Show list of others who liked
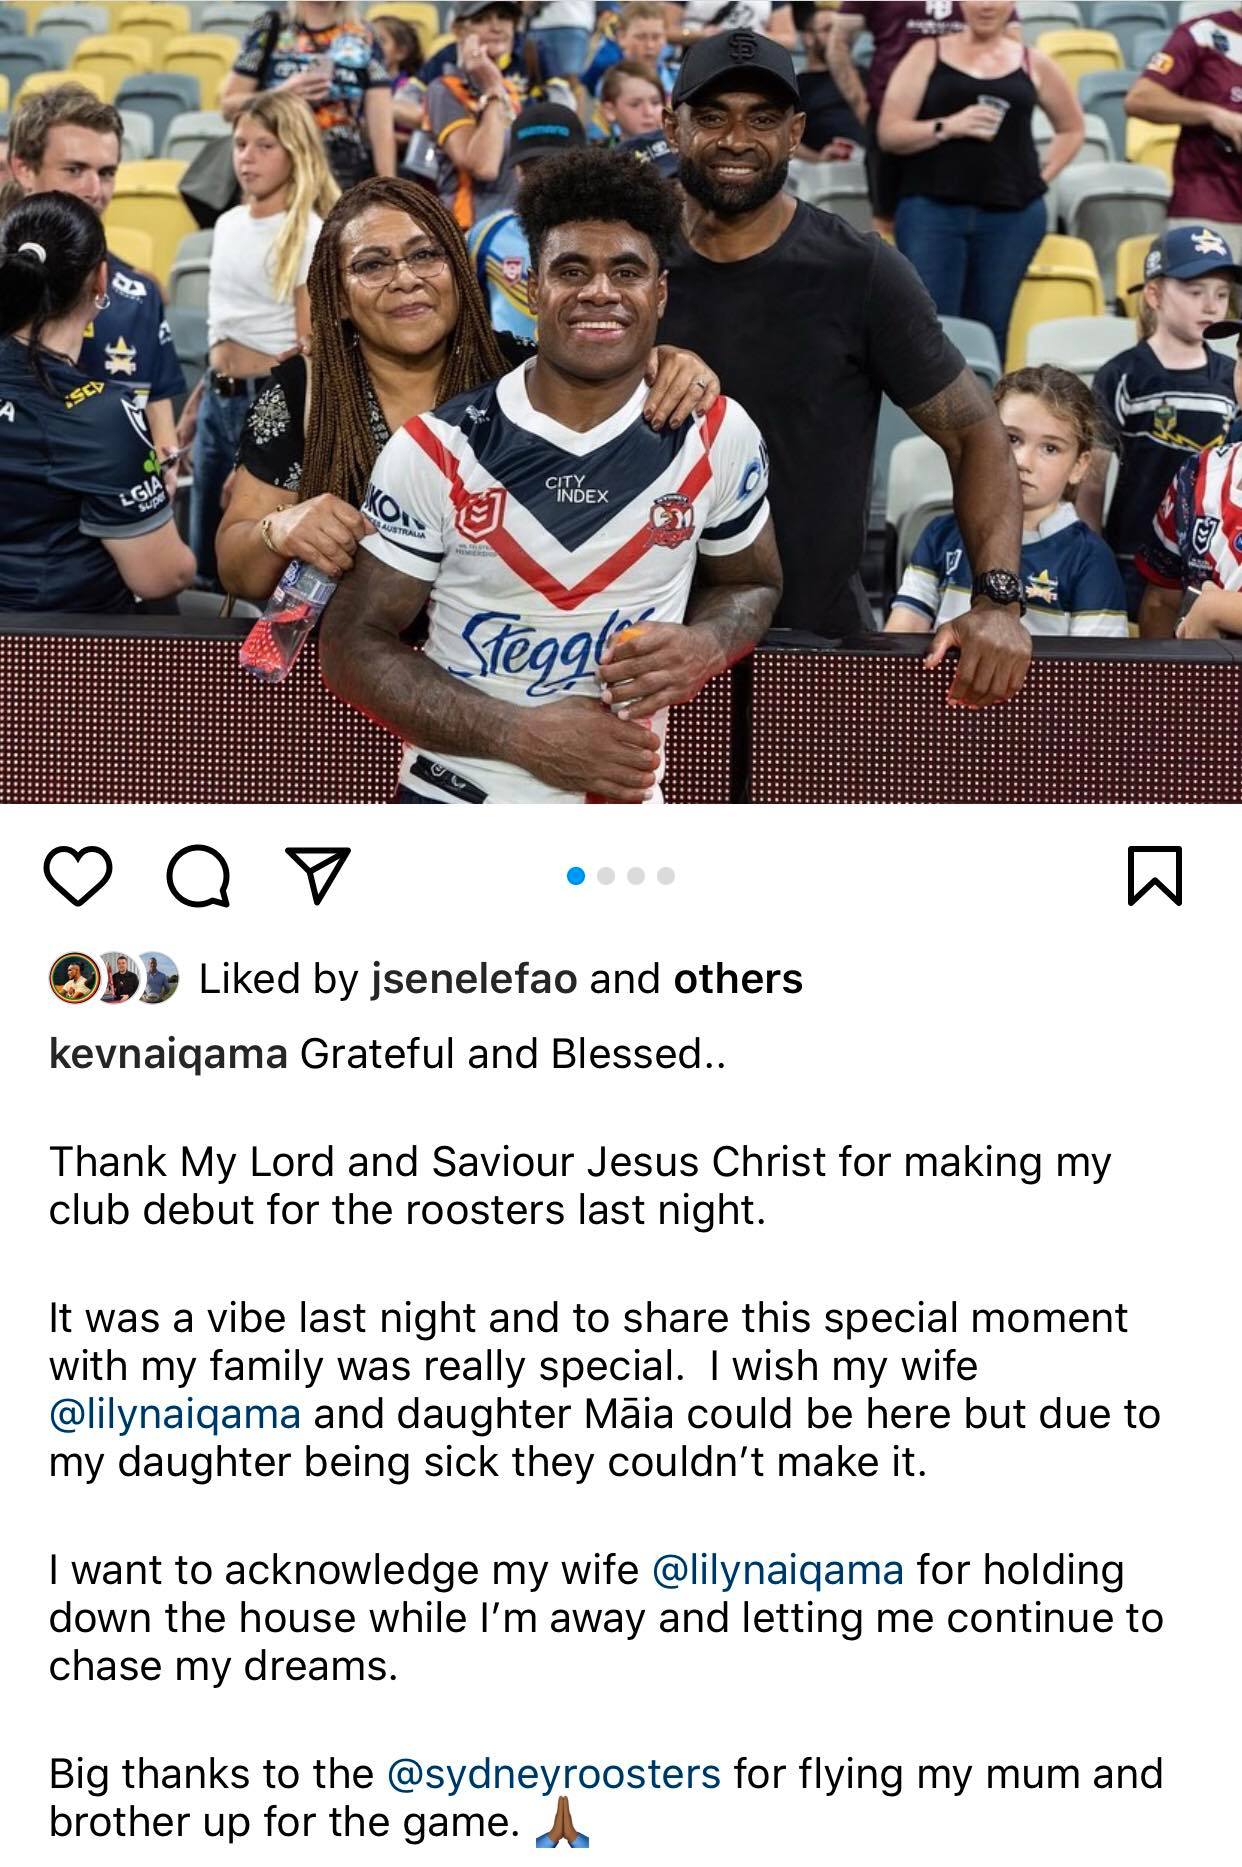This screenshot has height=1867, width=1242. [x=738, y=979]
